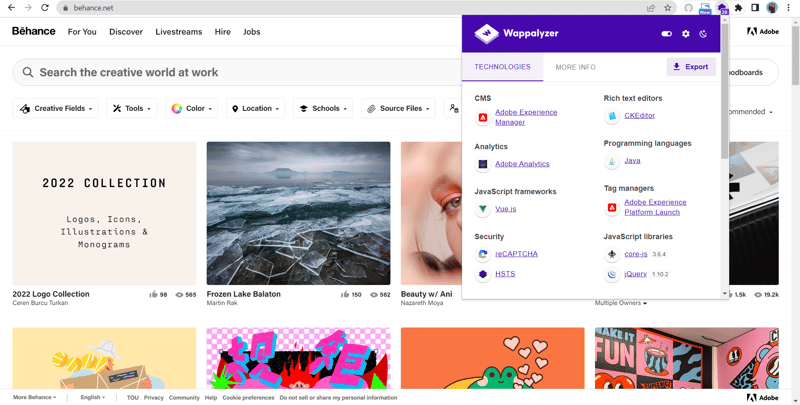This screenshot has width=800, height=405.
Task: Toggle the Wappalyzer enable switch
Action: pos(666,34)
